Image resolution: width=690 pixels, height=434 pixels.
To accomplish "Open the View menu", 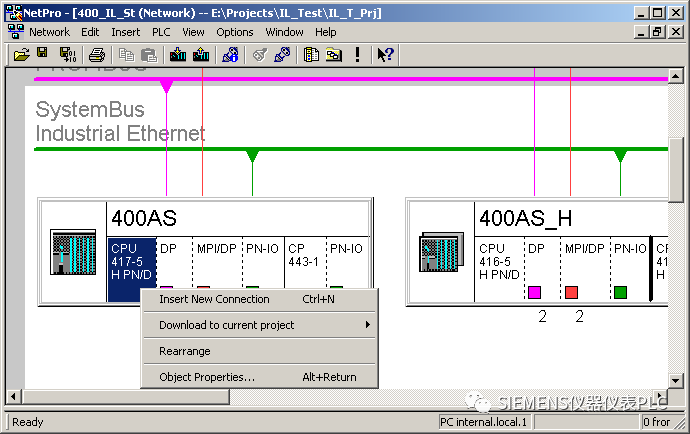I will point(193,32).
